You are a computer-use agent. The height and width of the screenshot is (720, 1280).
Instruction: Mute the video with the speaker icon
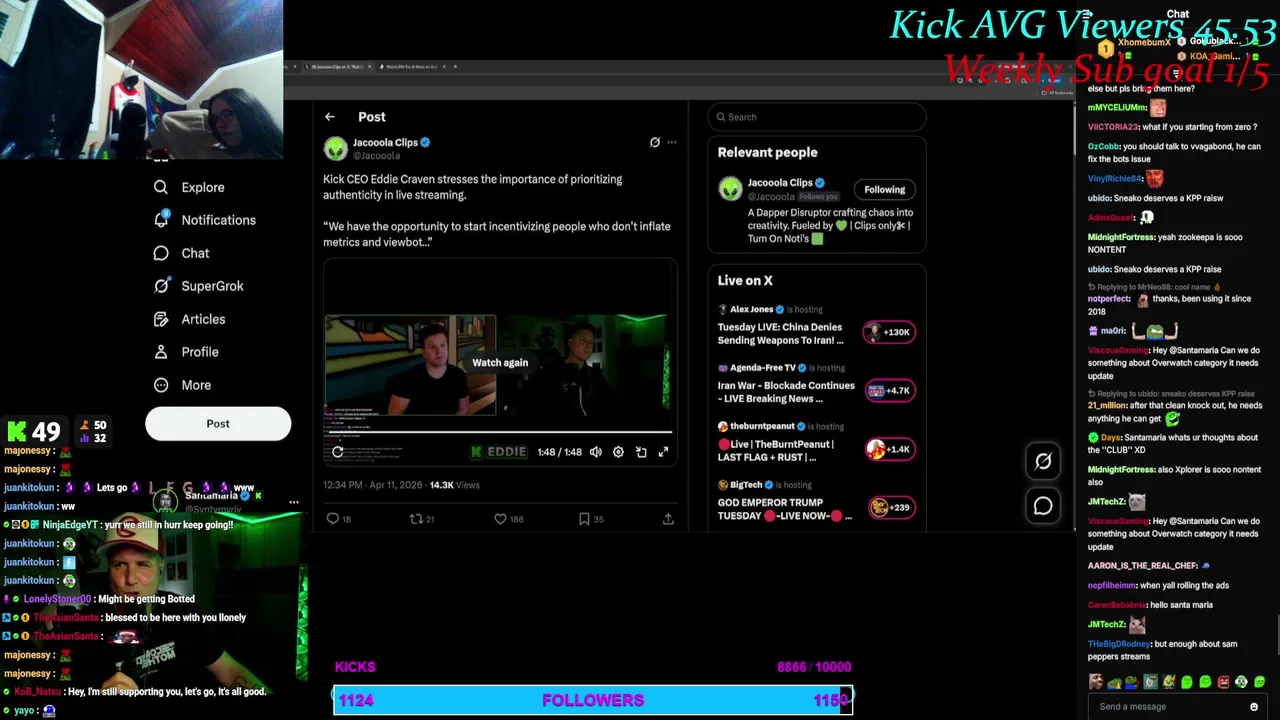(x=596, y=452)
